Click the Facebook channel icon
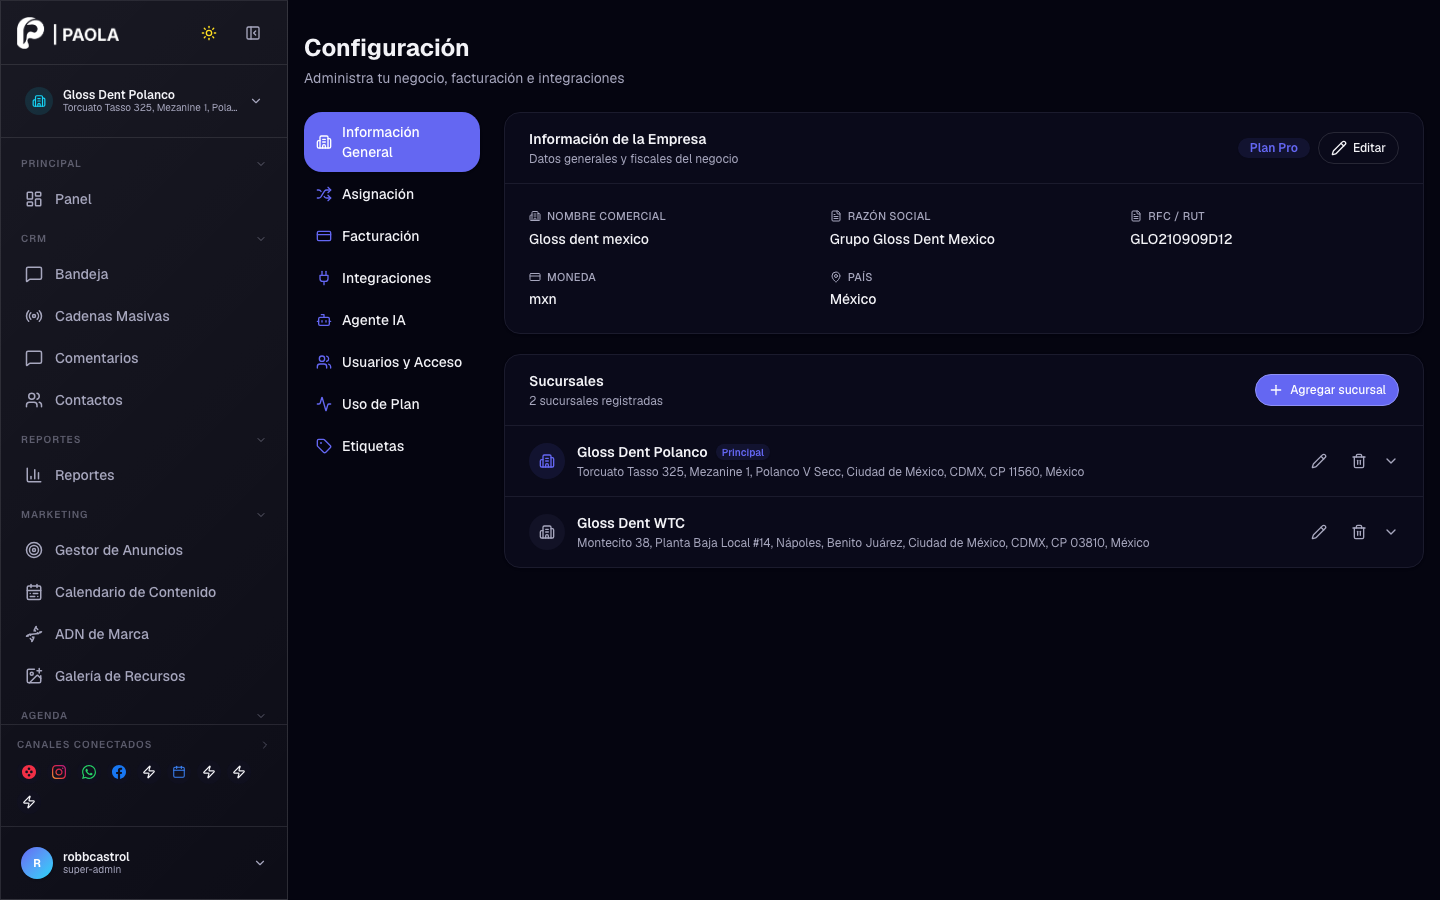1440x900 pixels. (x=119, y=772)
